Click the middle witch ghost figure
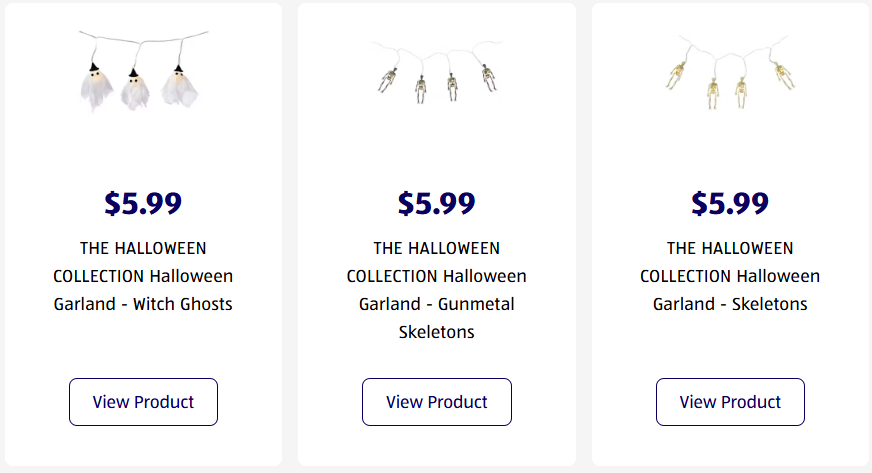 (134, 88)
